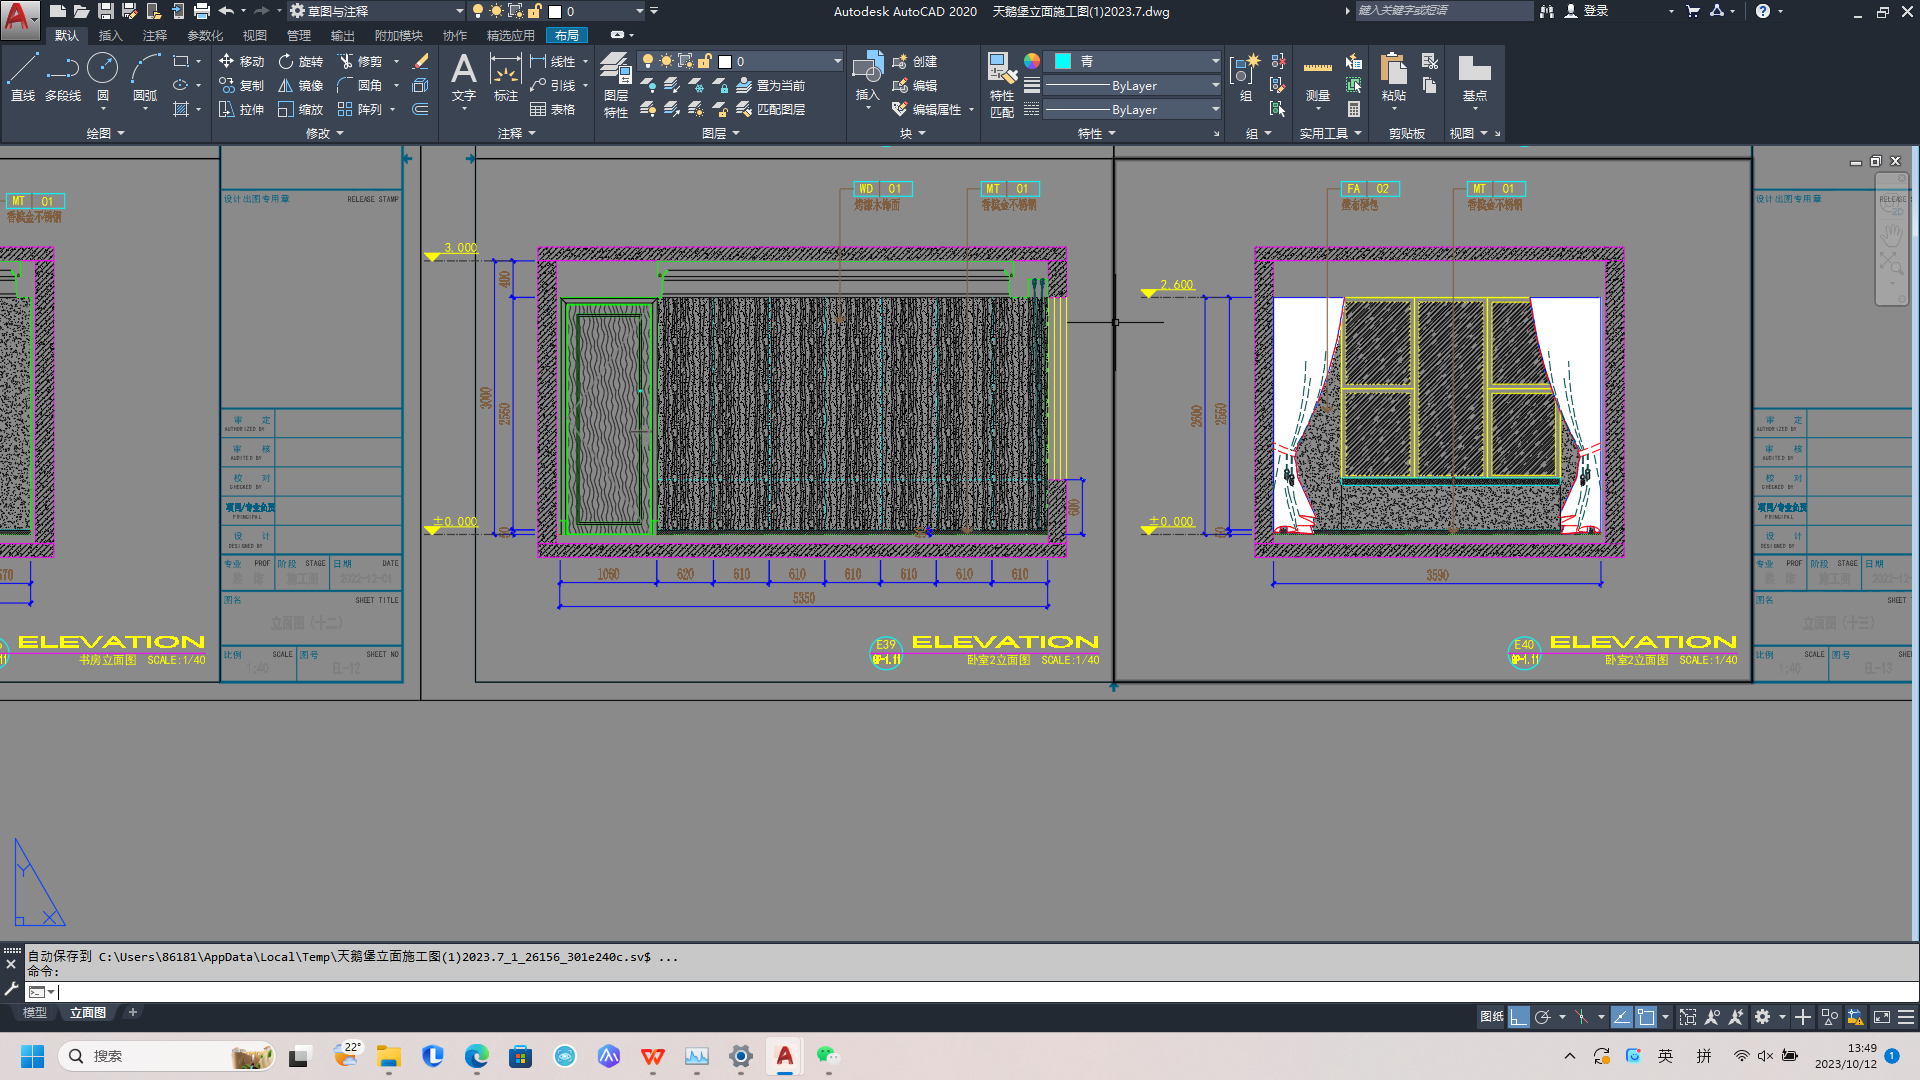
Task: Select the Line (直线) drawing tool
Action: tap(23, 77)
